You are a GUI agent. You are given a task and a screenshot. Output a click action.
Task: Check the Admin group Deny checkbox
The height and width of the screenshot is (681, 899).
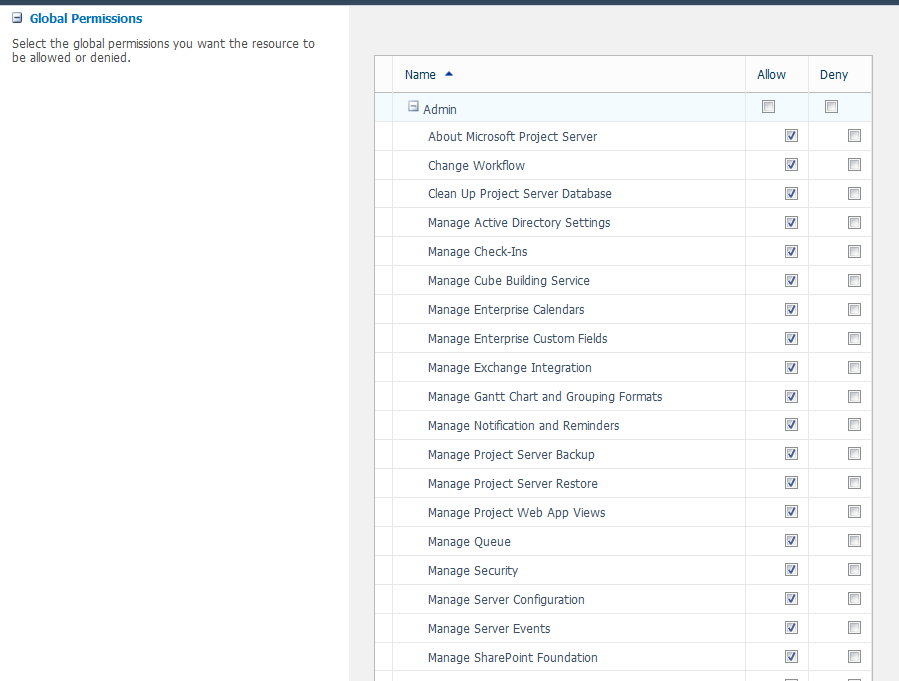pyautogui.click(x=831, y=107)
